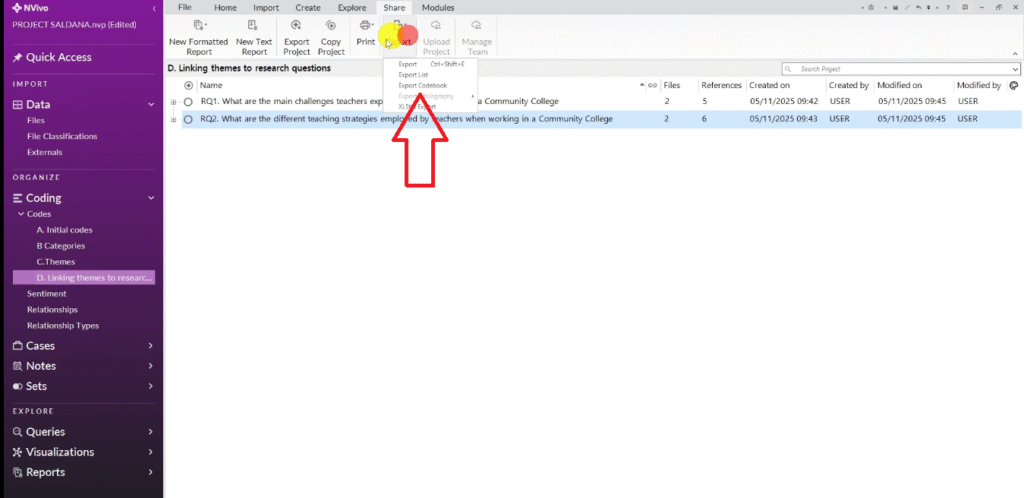Open File Classifications in the sidebar
Image resolution: width=1024 pixels, height=498 pixels.
click(62, 136)
